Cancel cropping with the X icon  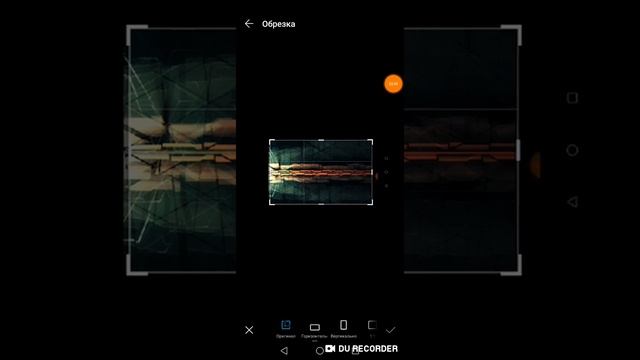point(249,330)
